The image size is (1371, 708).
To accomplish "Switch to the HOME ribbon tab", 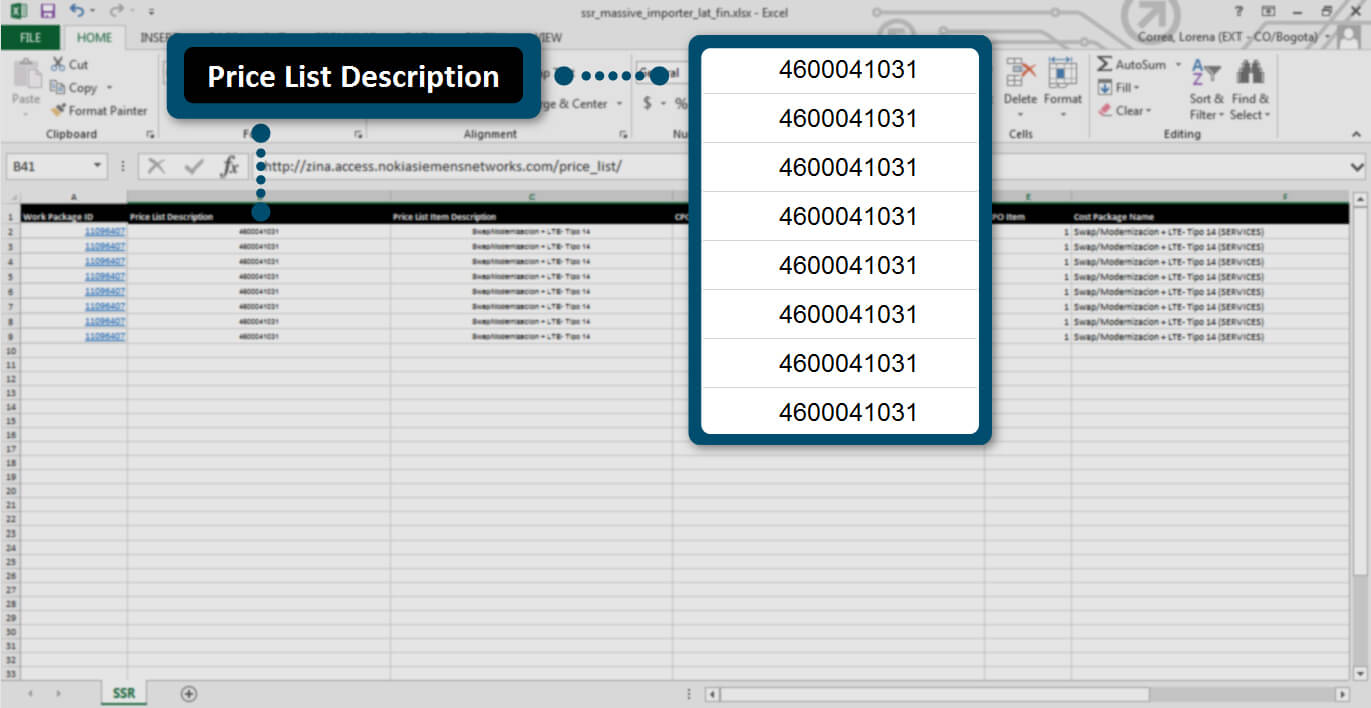I will tap(95, 38).
